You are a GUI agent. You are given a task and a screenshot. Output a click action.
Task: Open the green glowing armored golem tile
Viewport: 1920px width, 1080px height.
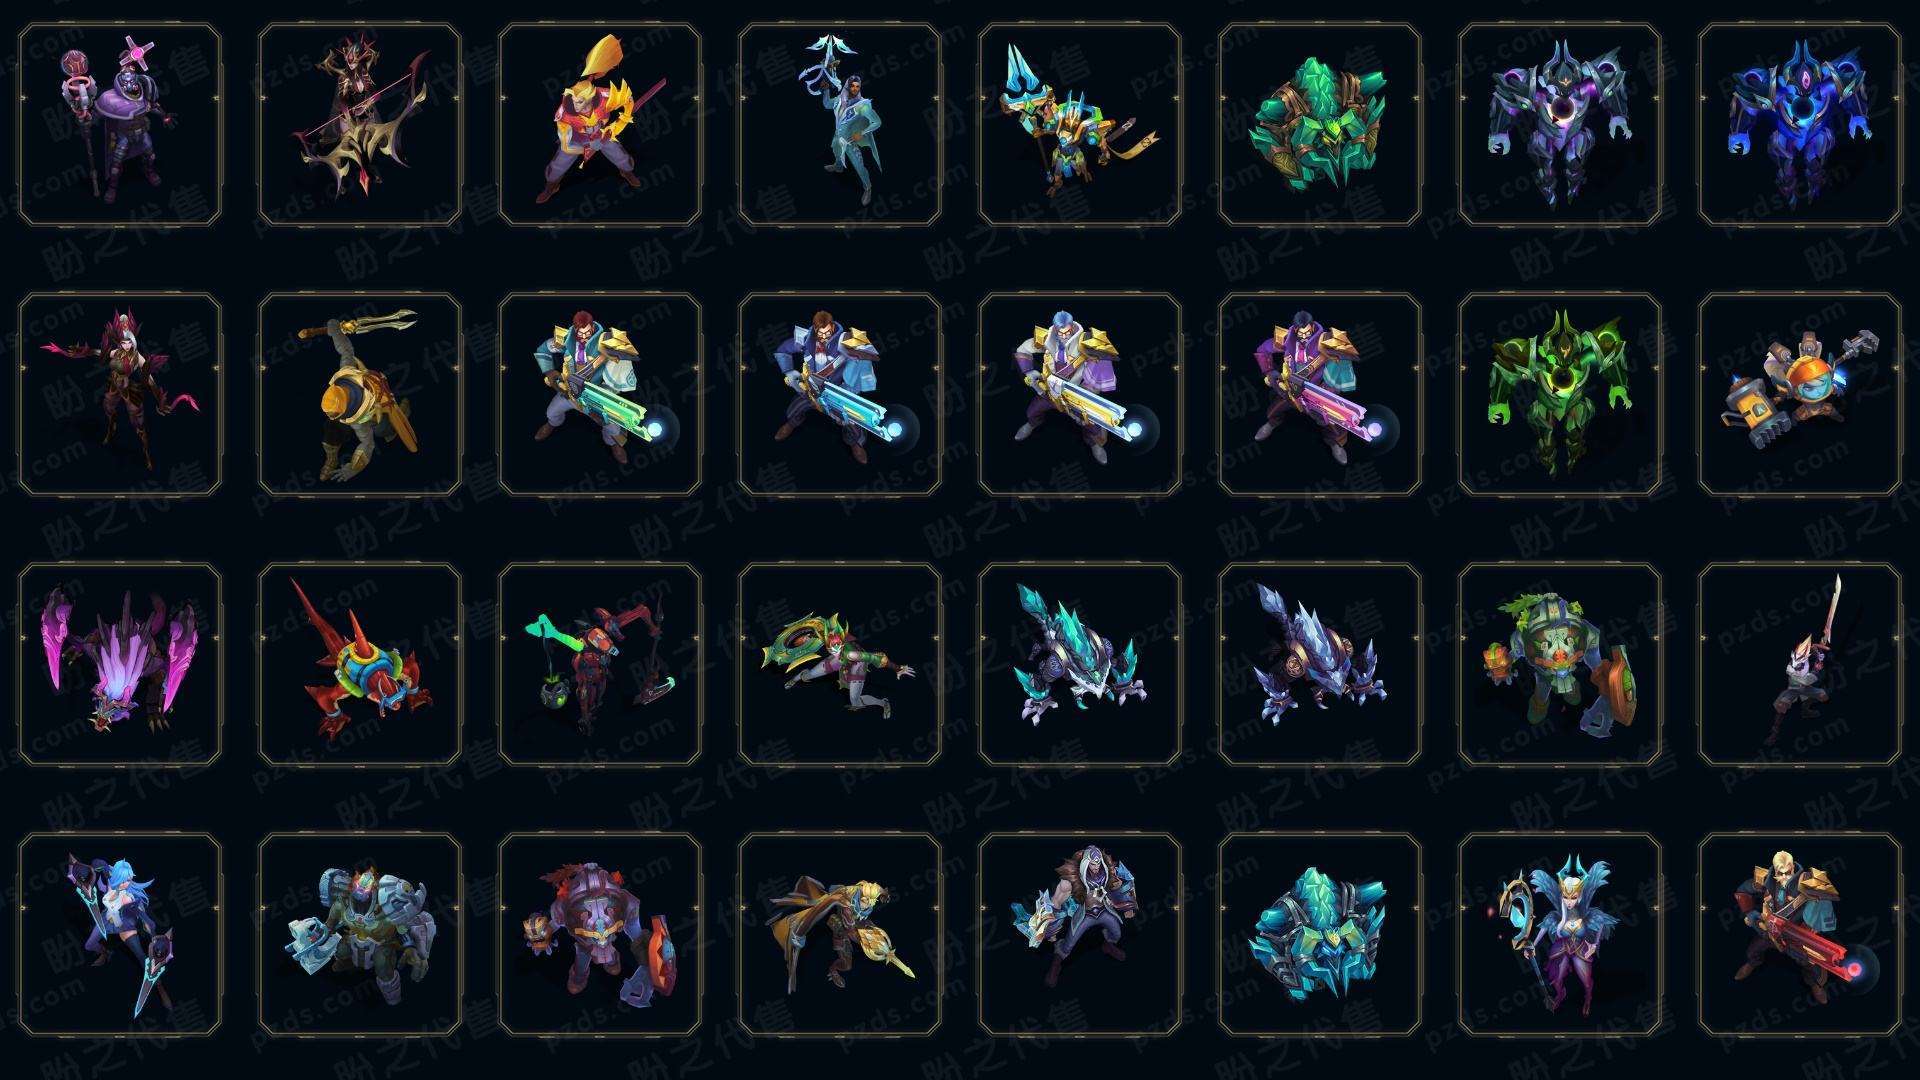(1560, 394)
